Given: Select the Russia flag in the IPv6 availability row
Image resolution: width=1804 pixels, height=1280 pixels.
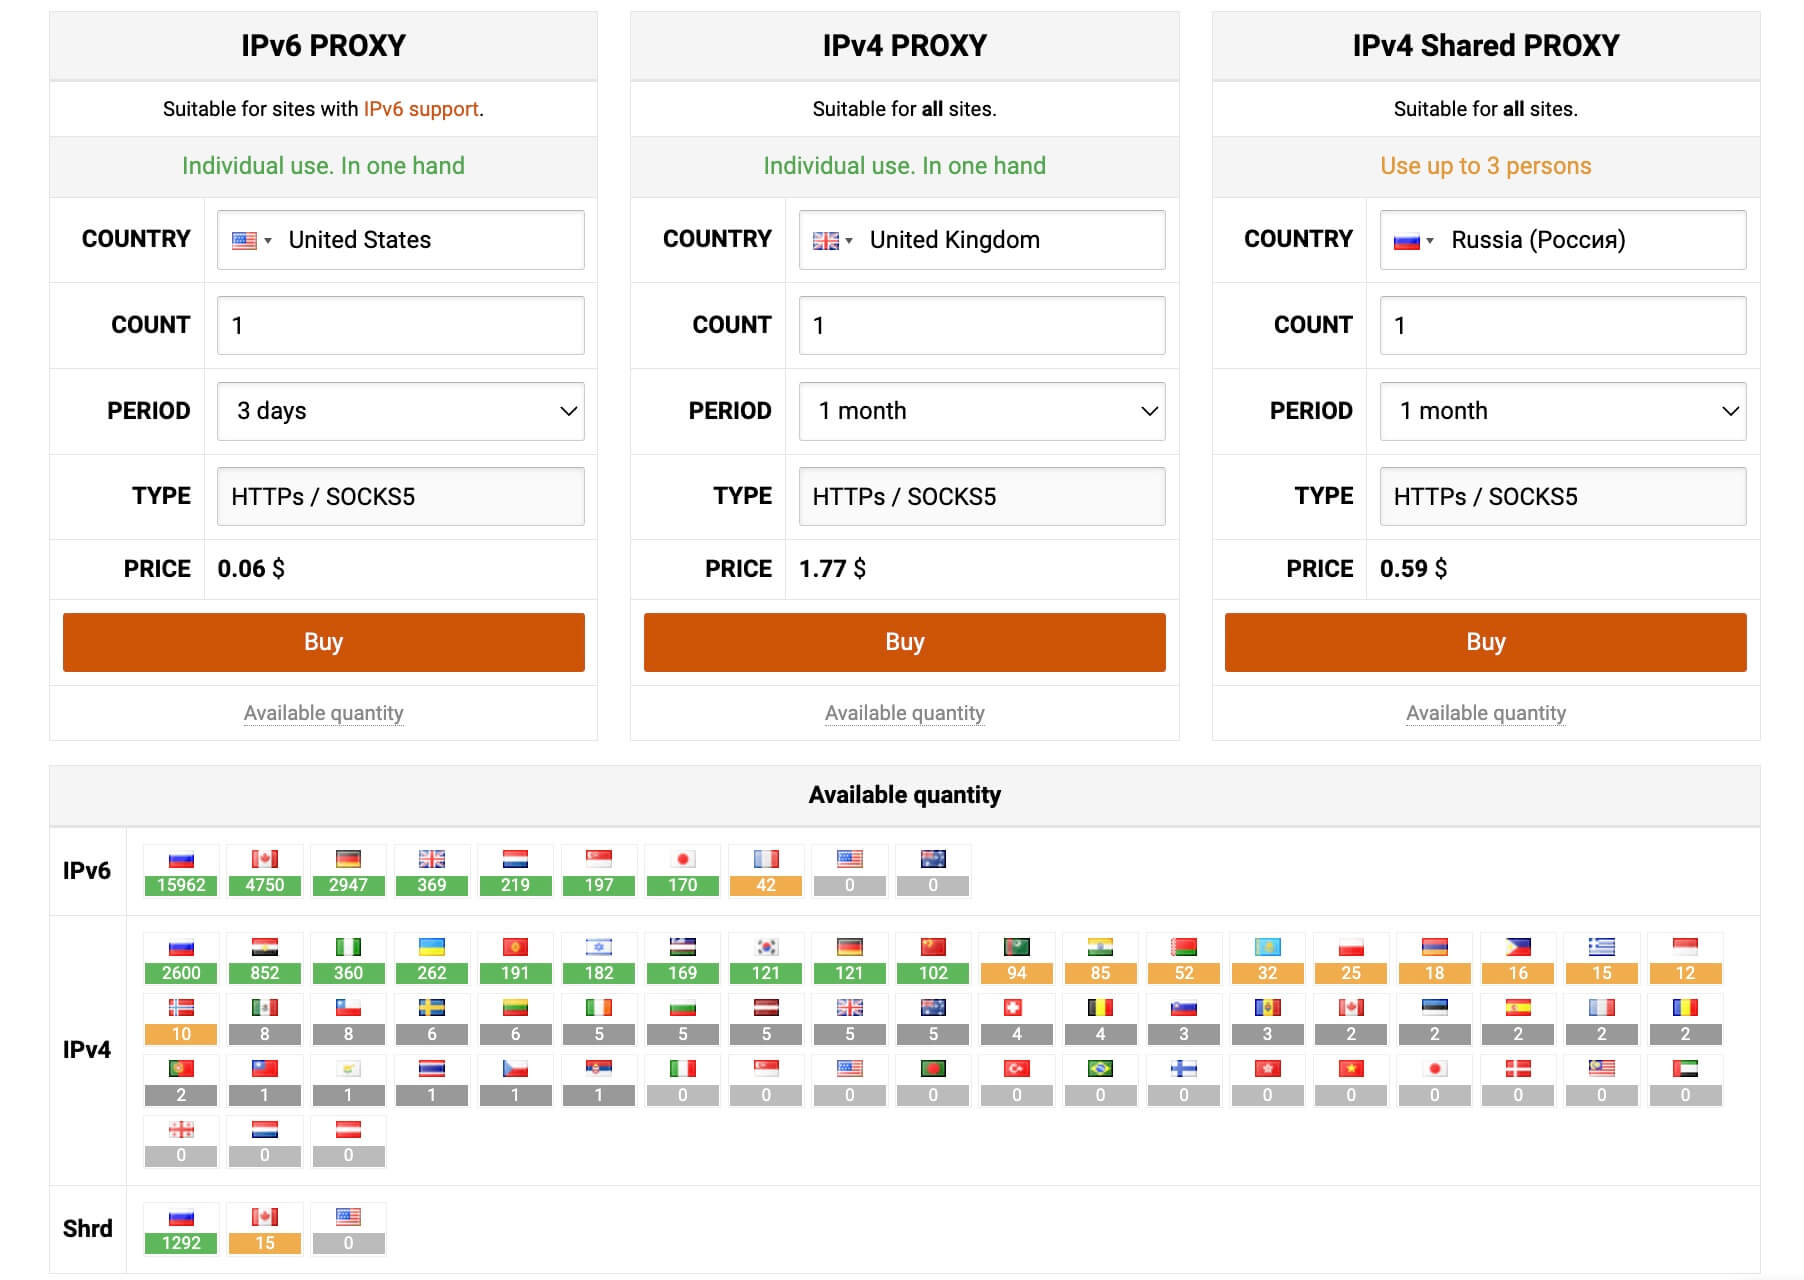Looking at the screenshot, I should (x=180, y=858).
